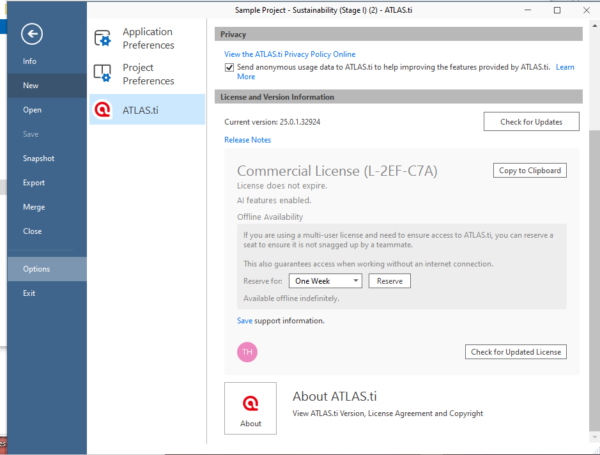600x455 pixels.
Task: Click the Save support information link
Action: [245, 321]
